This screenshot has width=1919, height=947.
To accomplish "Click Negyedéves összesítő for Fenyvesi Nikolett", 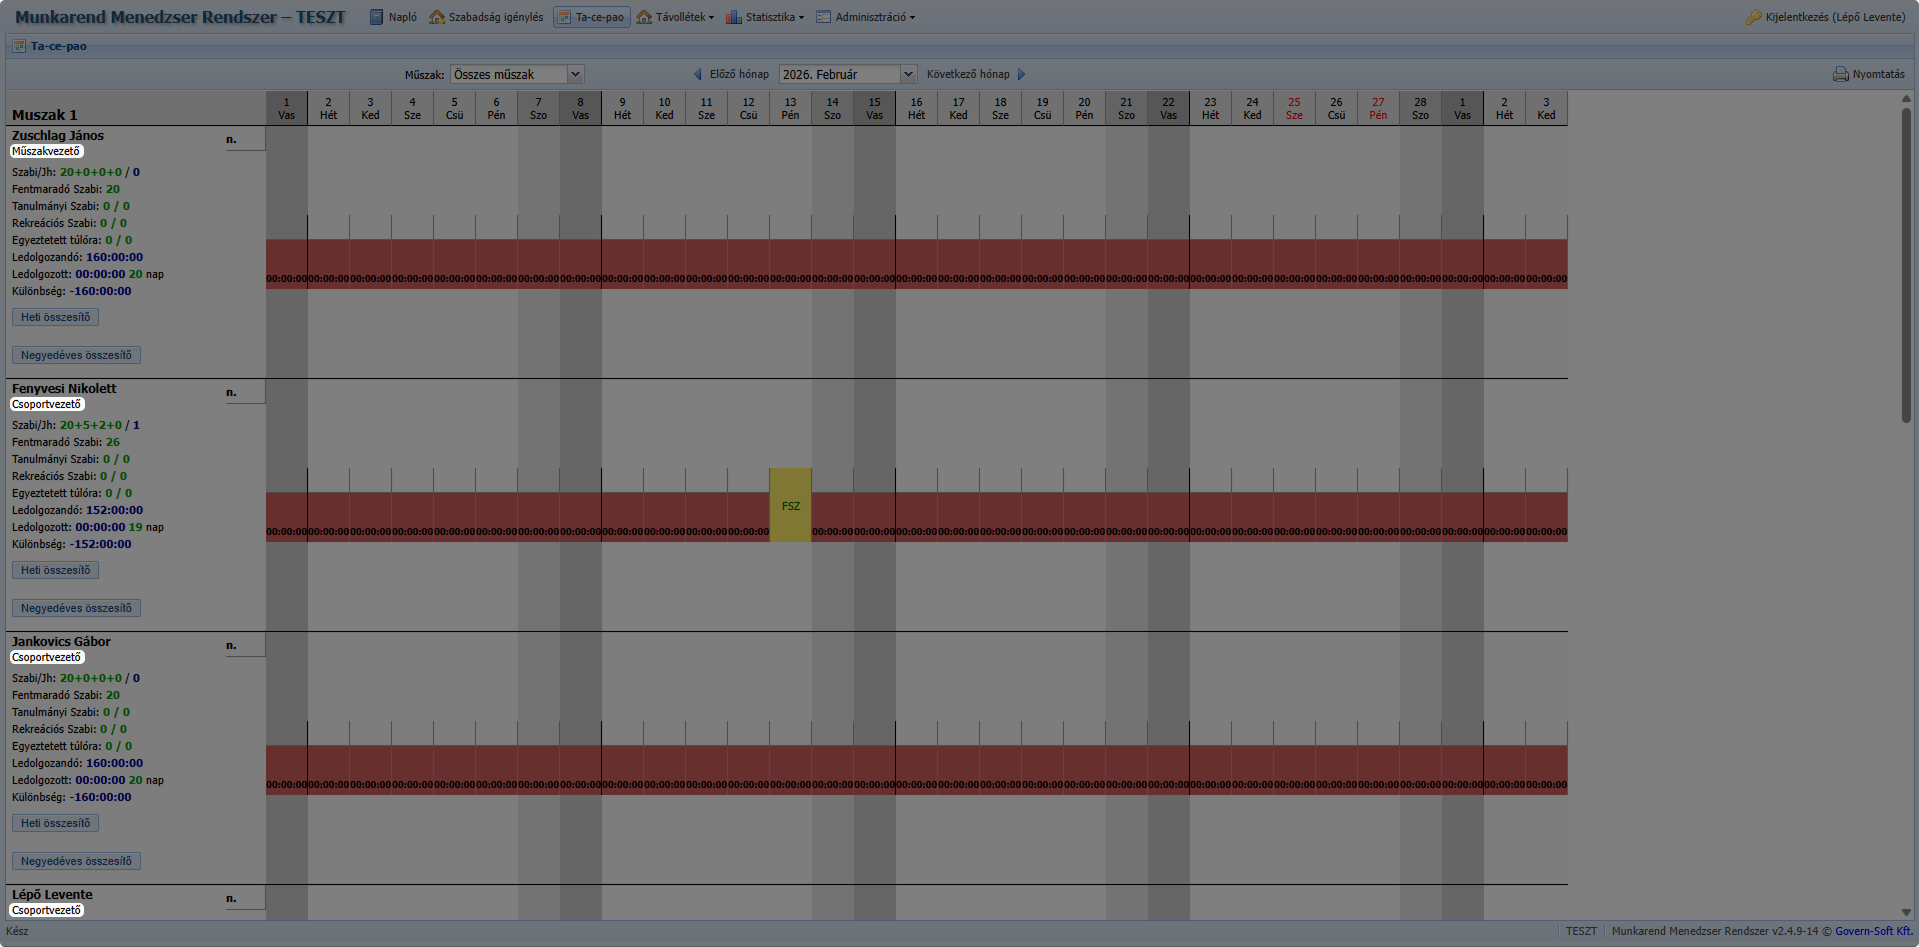I will coord(76,608).
